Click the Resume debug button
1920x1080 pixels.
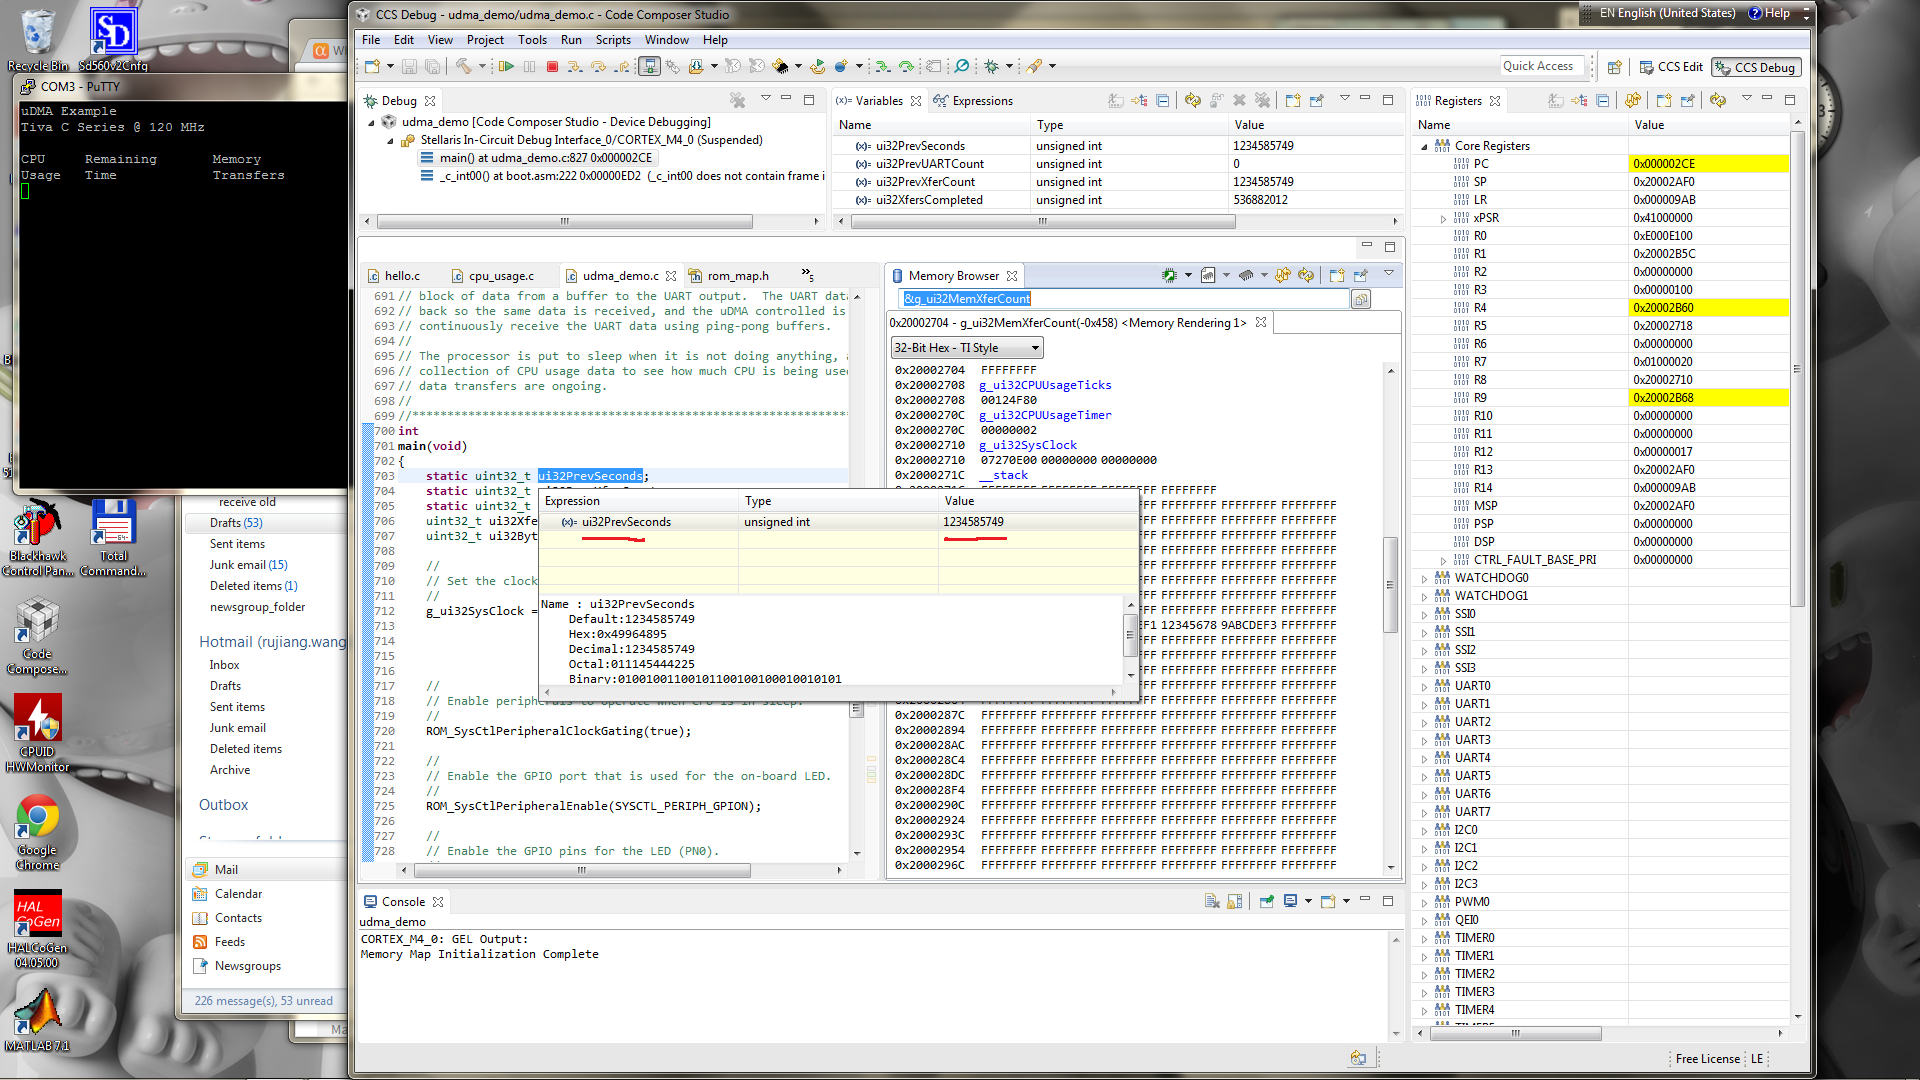click(507, 67)
